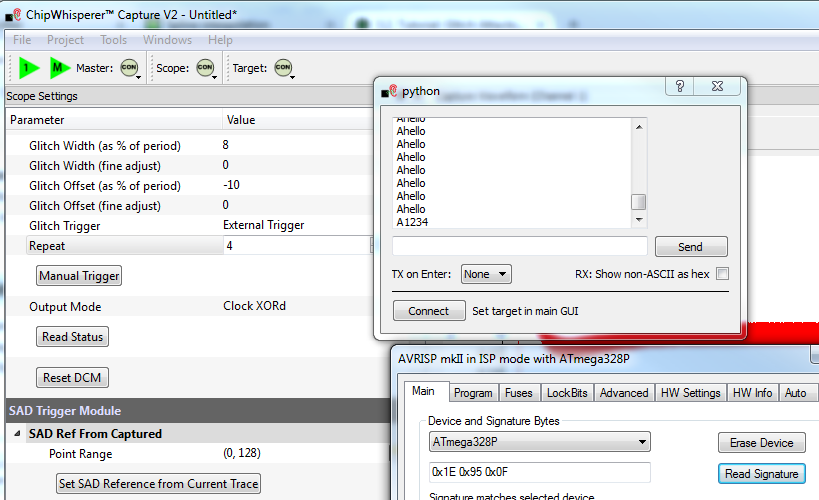The image size is (819, 500).
Task: Click the Master connection status icon
Action: pyautogui.click(x=129, y=68)
